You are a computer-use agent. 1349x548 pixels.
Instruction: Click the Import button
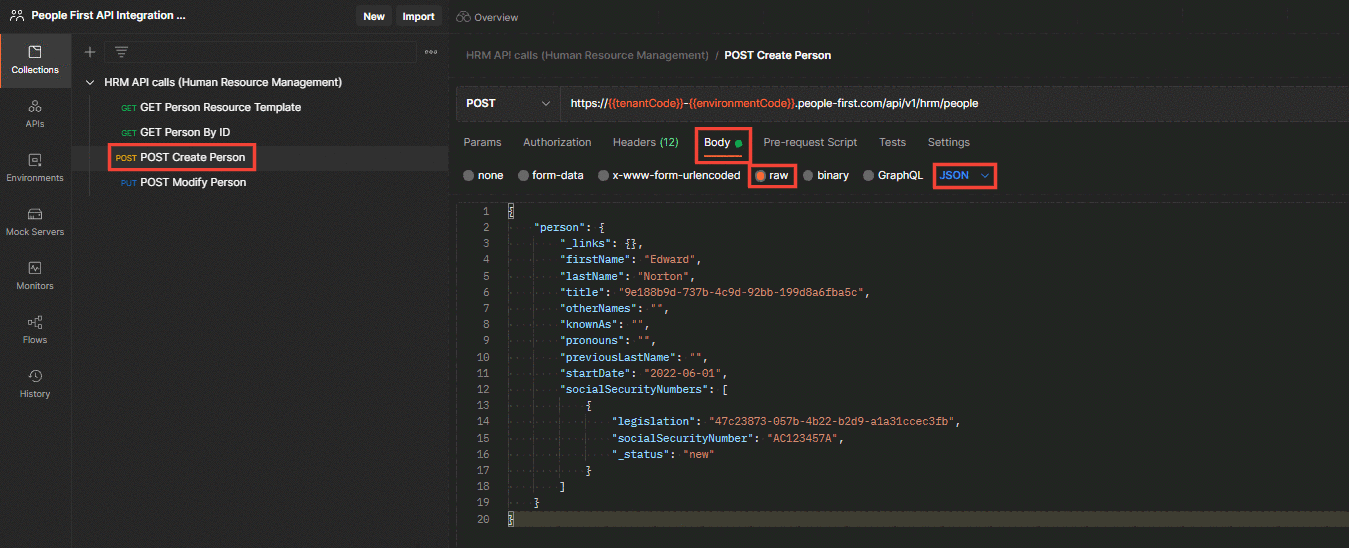tap(418, 16)
